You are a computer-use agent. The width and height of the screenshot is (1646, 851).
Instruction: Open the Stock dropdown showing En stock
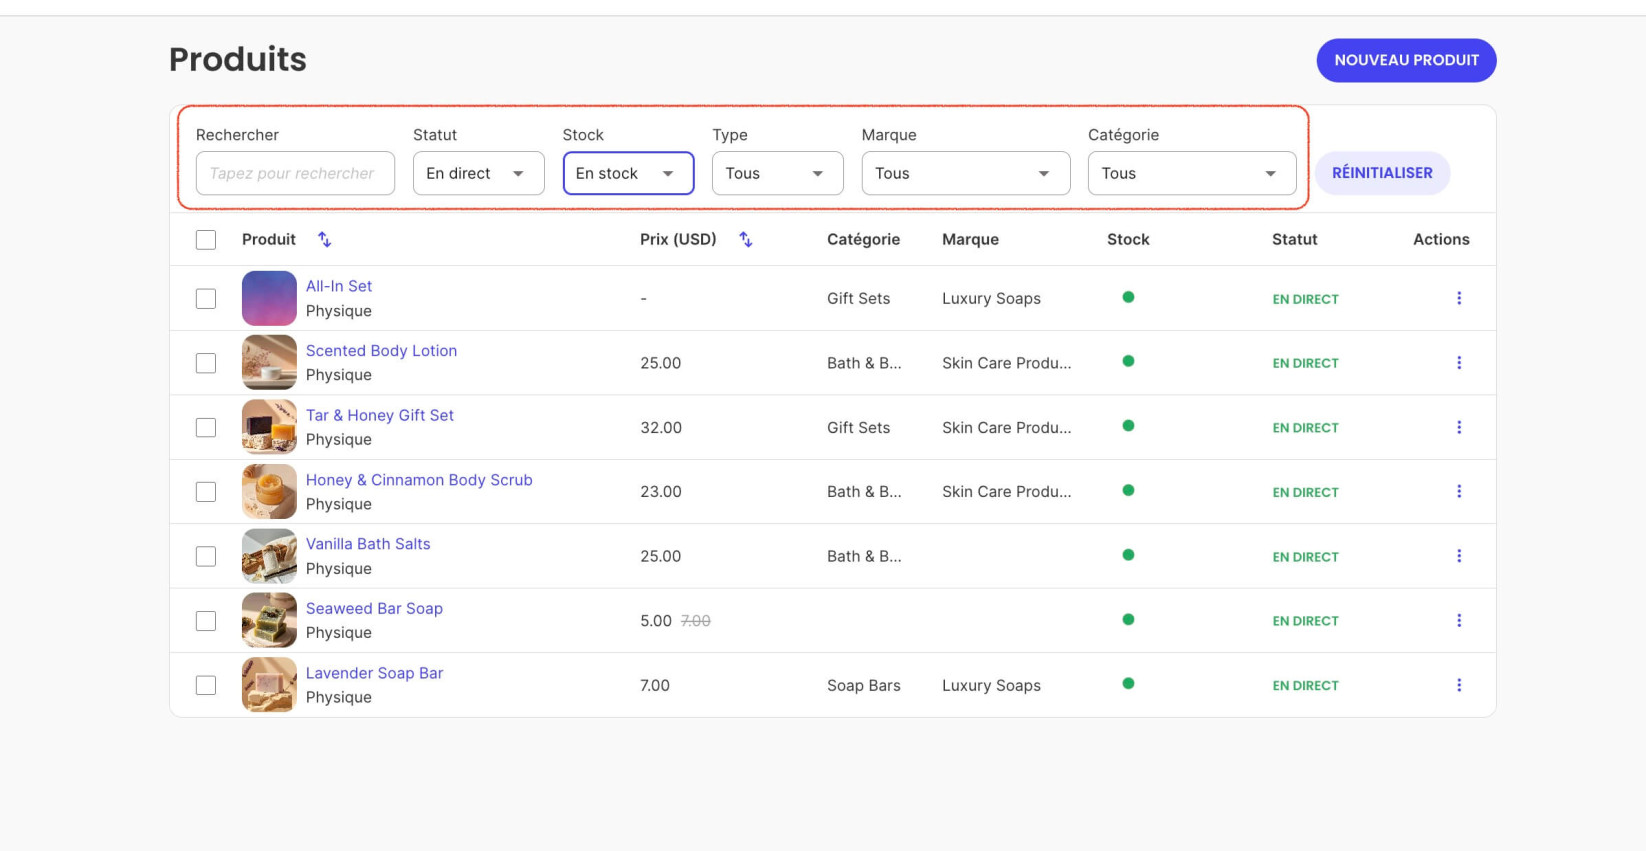[x=628, y=173]
